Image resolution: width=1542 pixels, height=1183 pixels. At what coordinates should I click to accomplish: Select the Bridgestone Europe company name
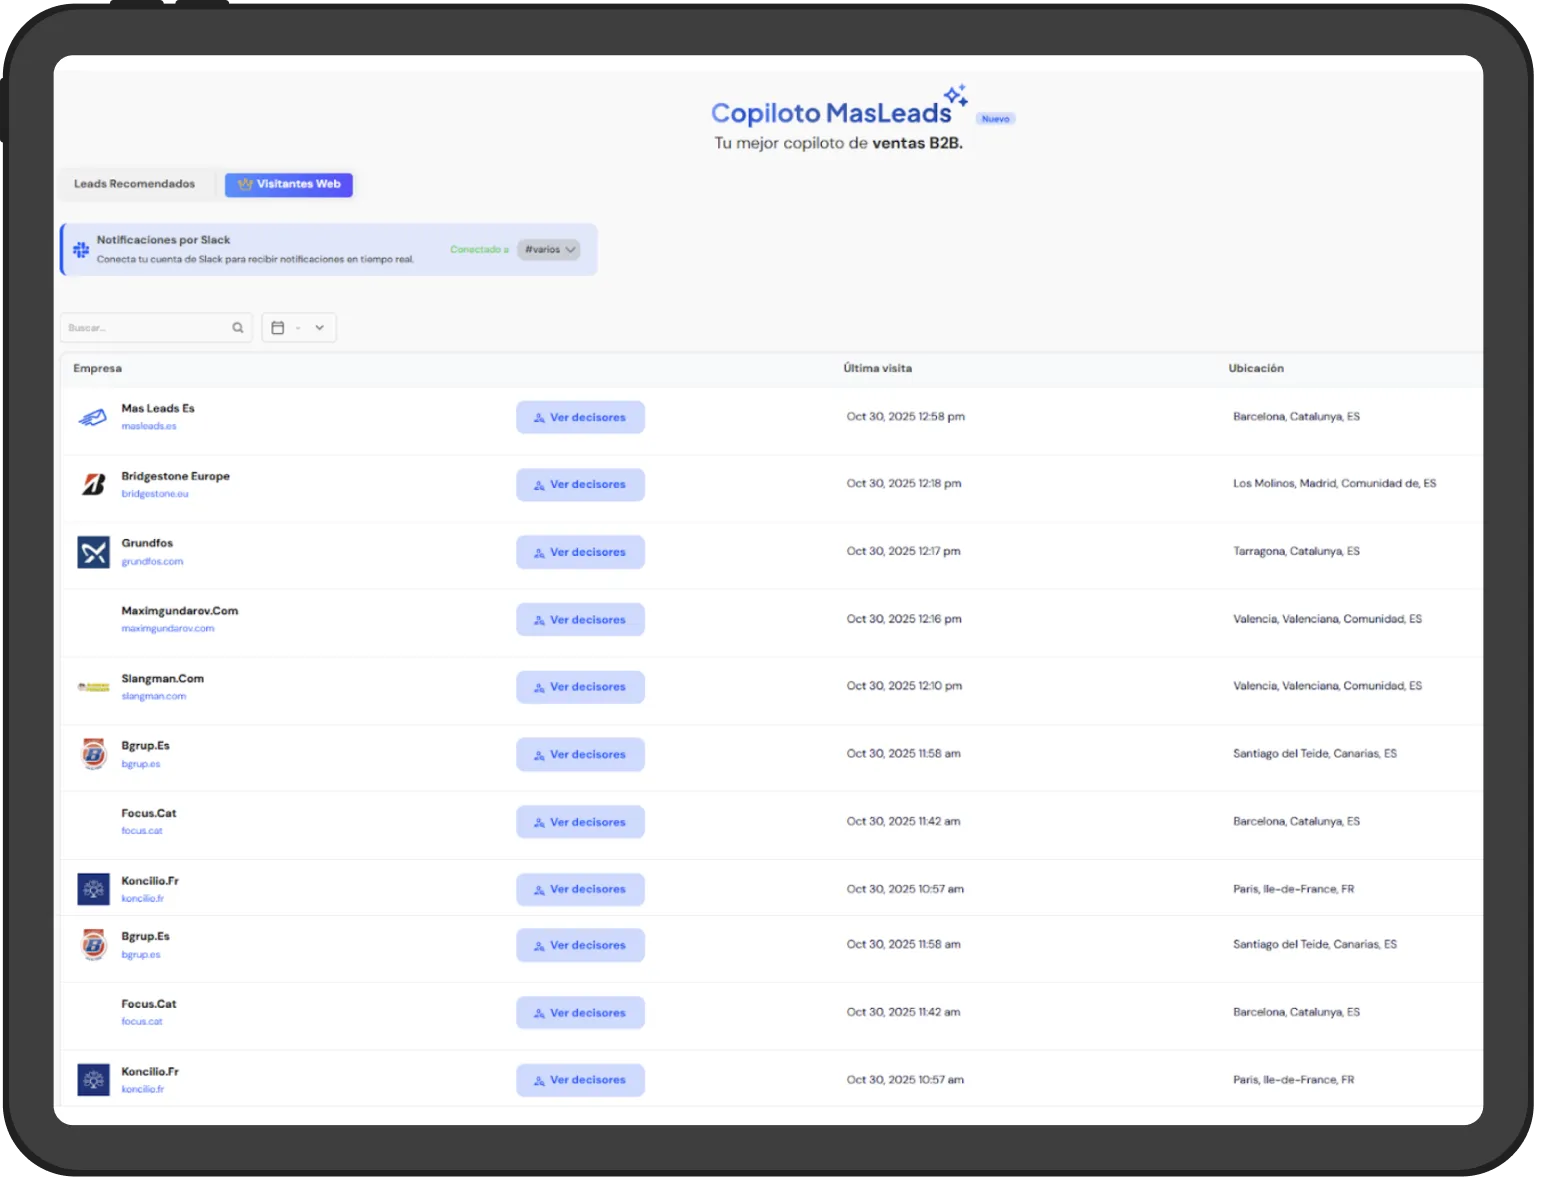pos(176,477)
